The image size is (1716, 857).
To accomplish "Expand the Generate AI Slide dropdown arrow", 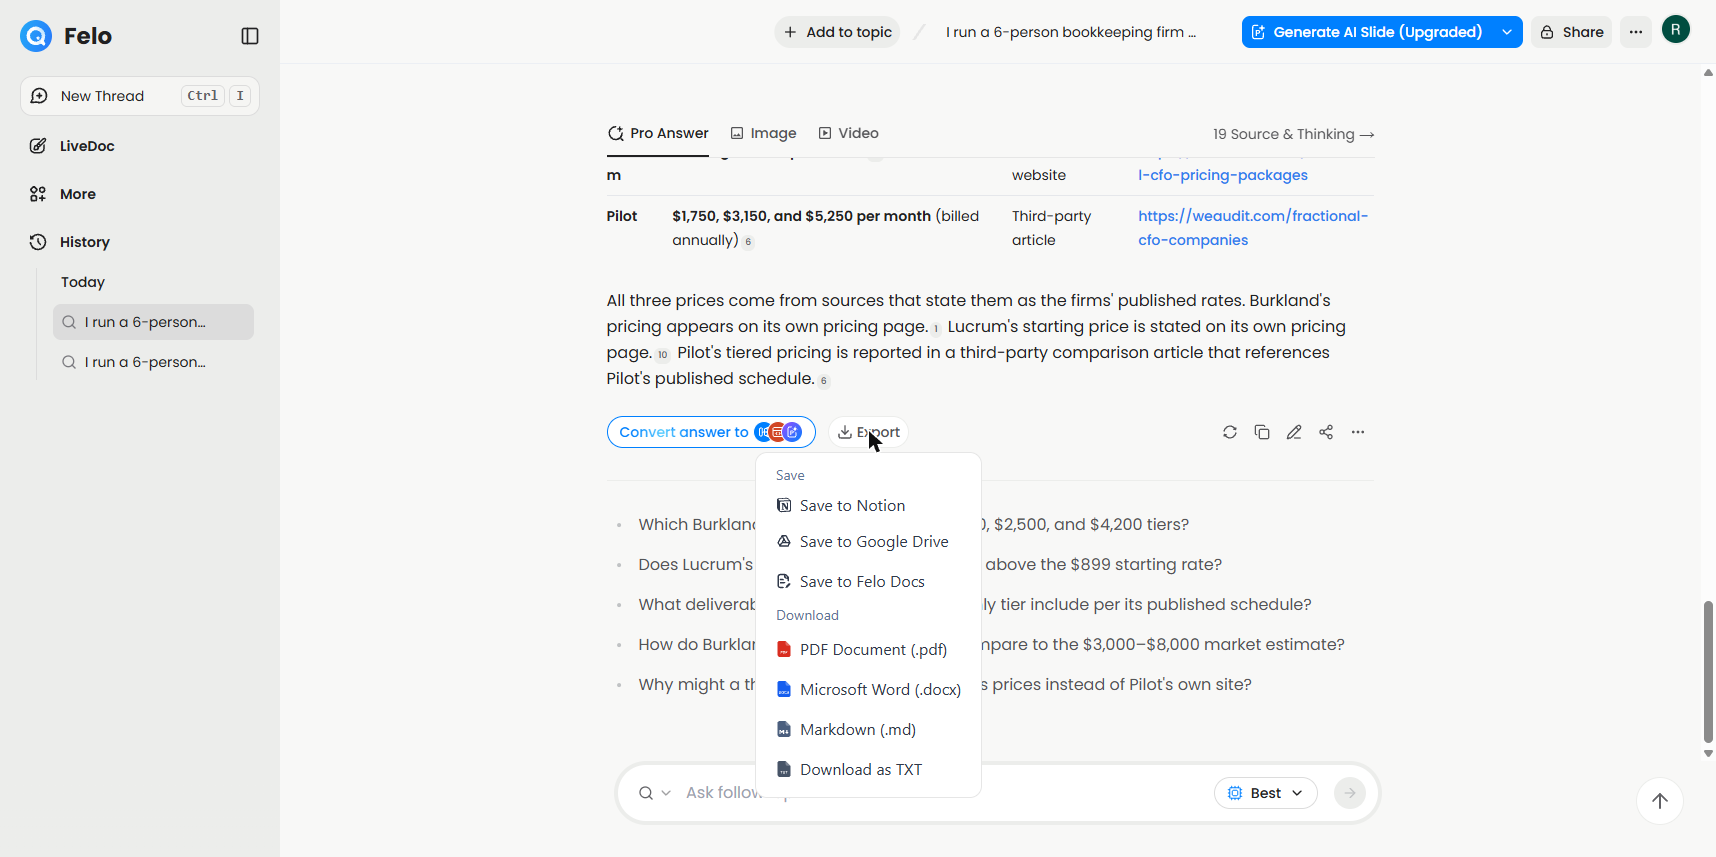I will (1507, 32).
